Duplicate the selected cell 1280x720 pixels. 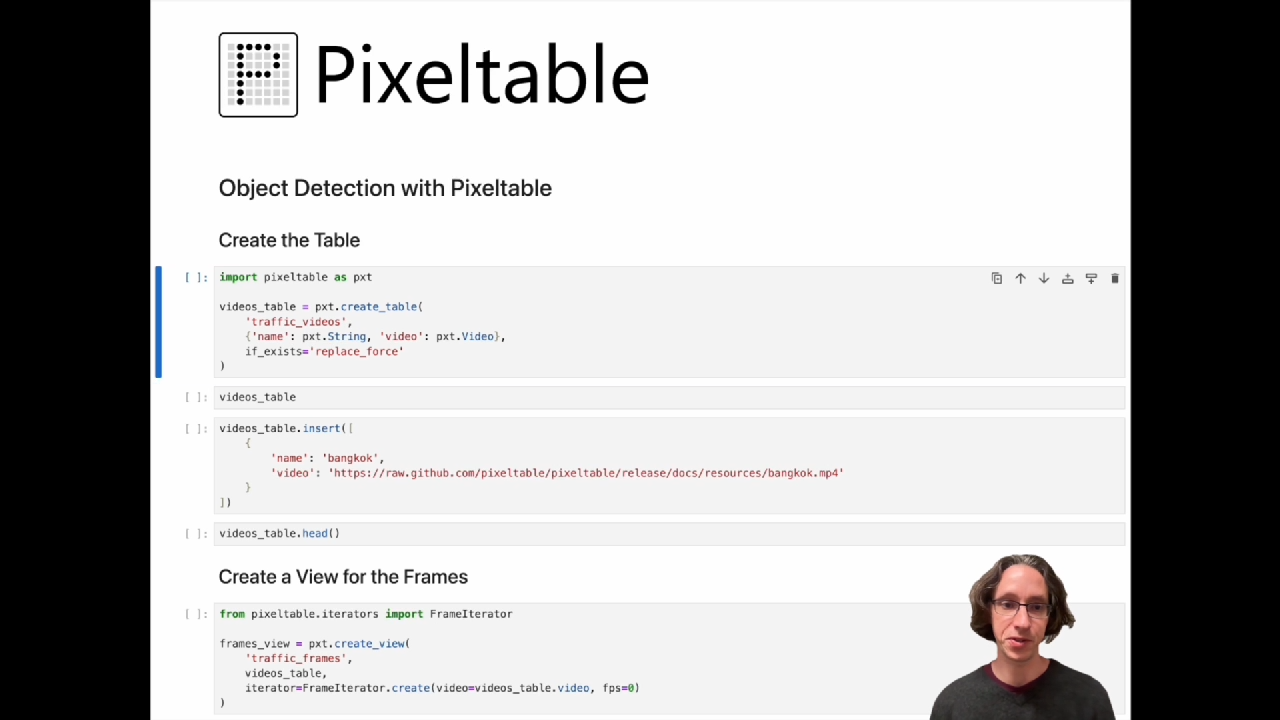click(997, 279)
